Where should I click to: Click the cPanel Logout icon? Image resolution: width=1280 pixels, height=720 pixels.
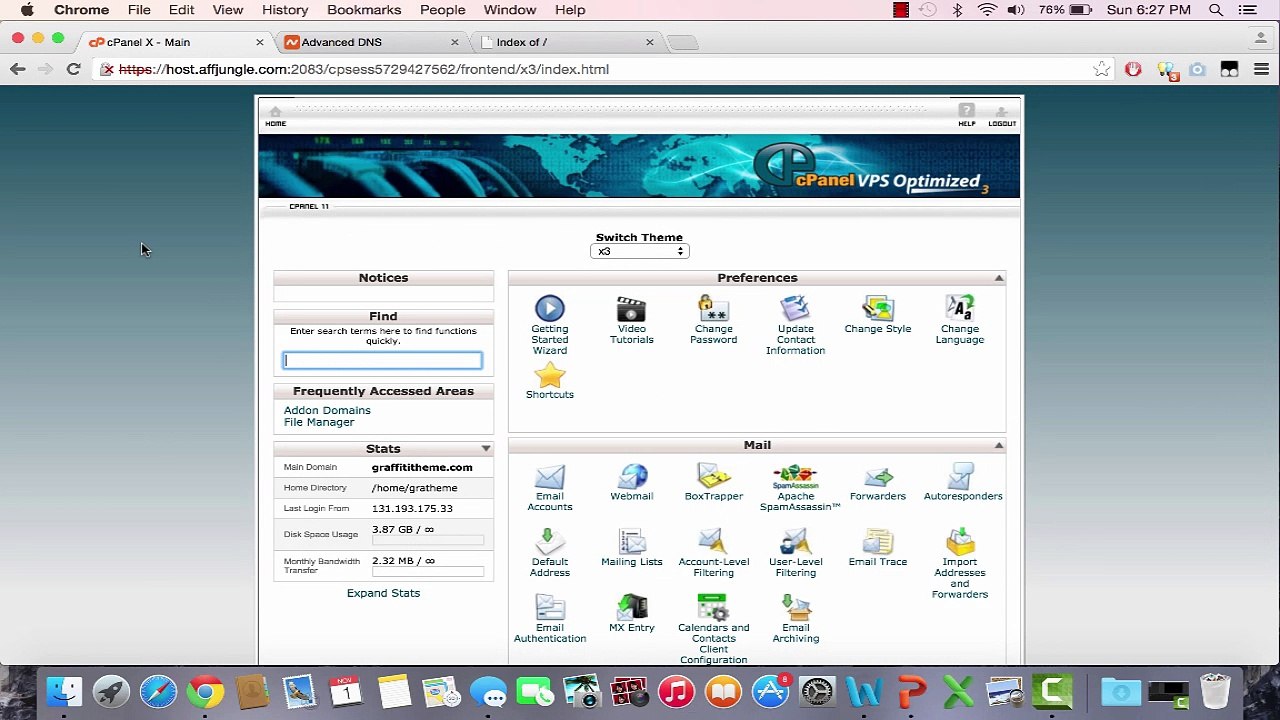tap(1002, 116)
